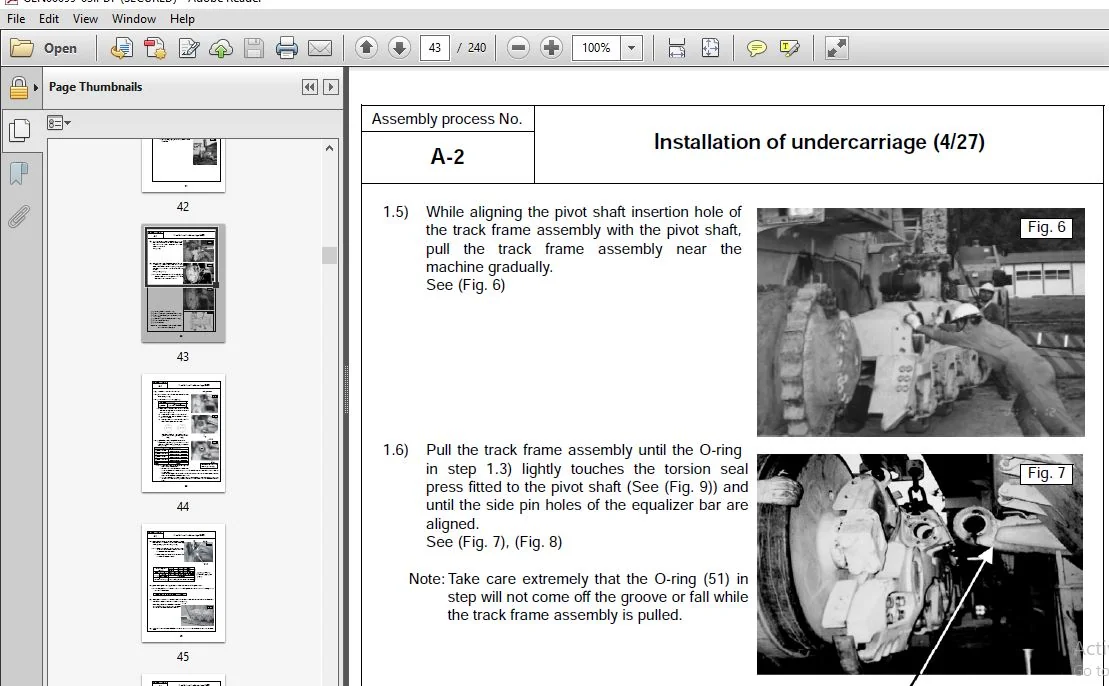Select page 42 thumbnail
The height and width of the screenshot is (686, 1109).
coord(183,165)
